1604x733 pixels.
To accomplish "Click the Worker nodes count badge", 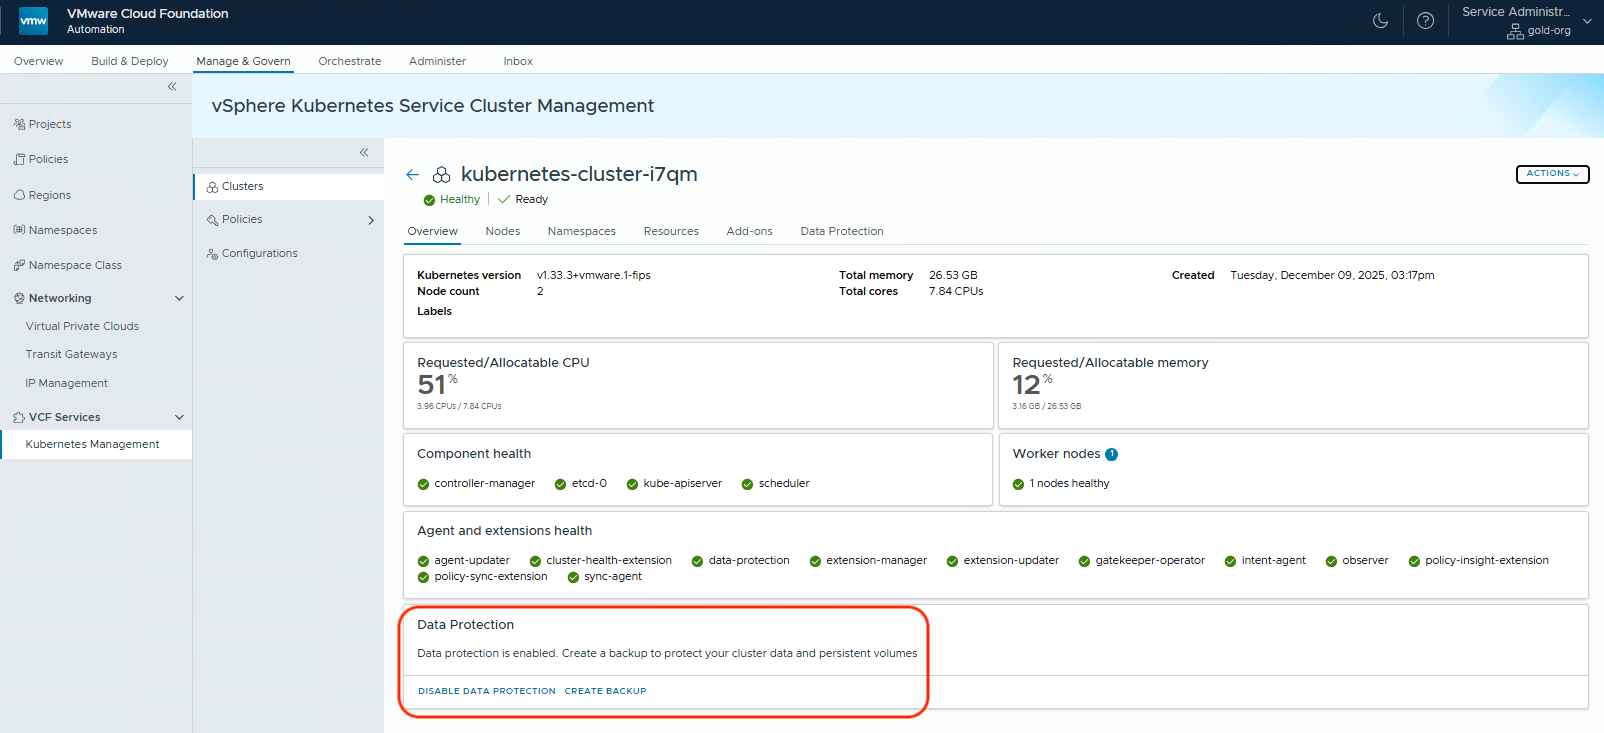I will tap(1111, 454).
